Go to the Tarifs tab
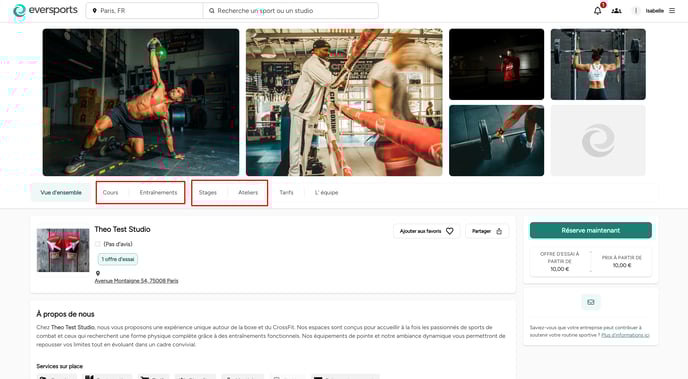This screenshot has width=688, height=379. pyautogui.click(x=286, y=193)
